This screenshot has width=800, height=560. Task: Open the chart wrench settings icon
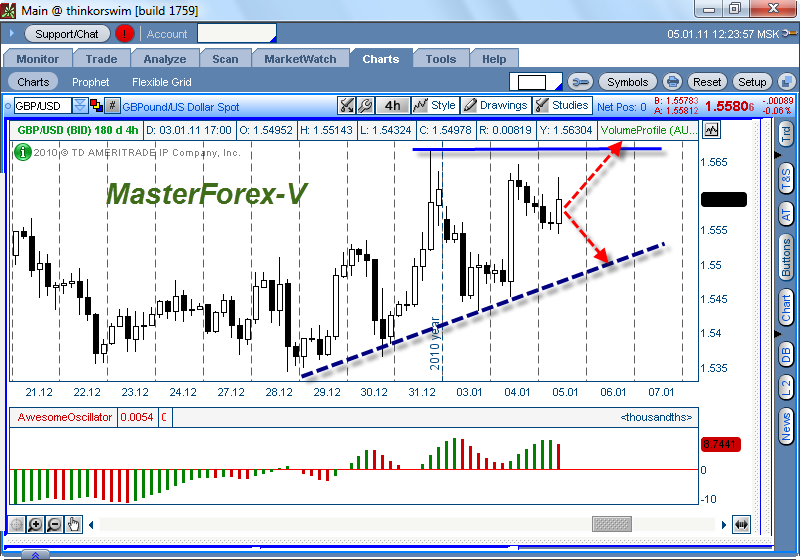pos(365,106)
